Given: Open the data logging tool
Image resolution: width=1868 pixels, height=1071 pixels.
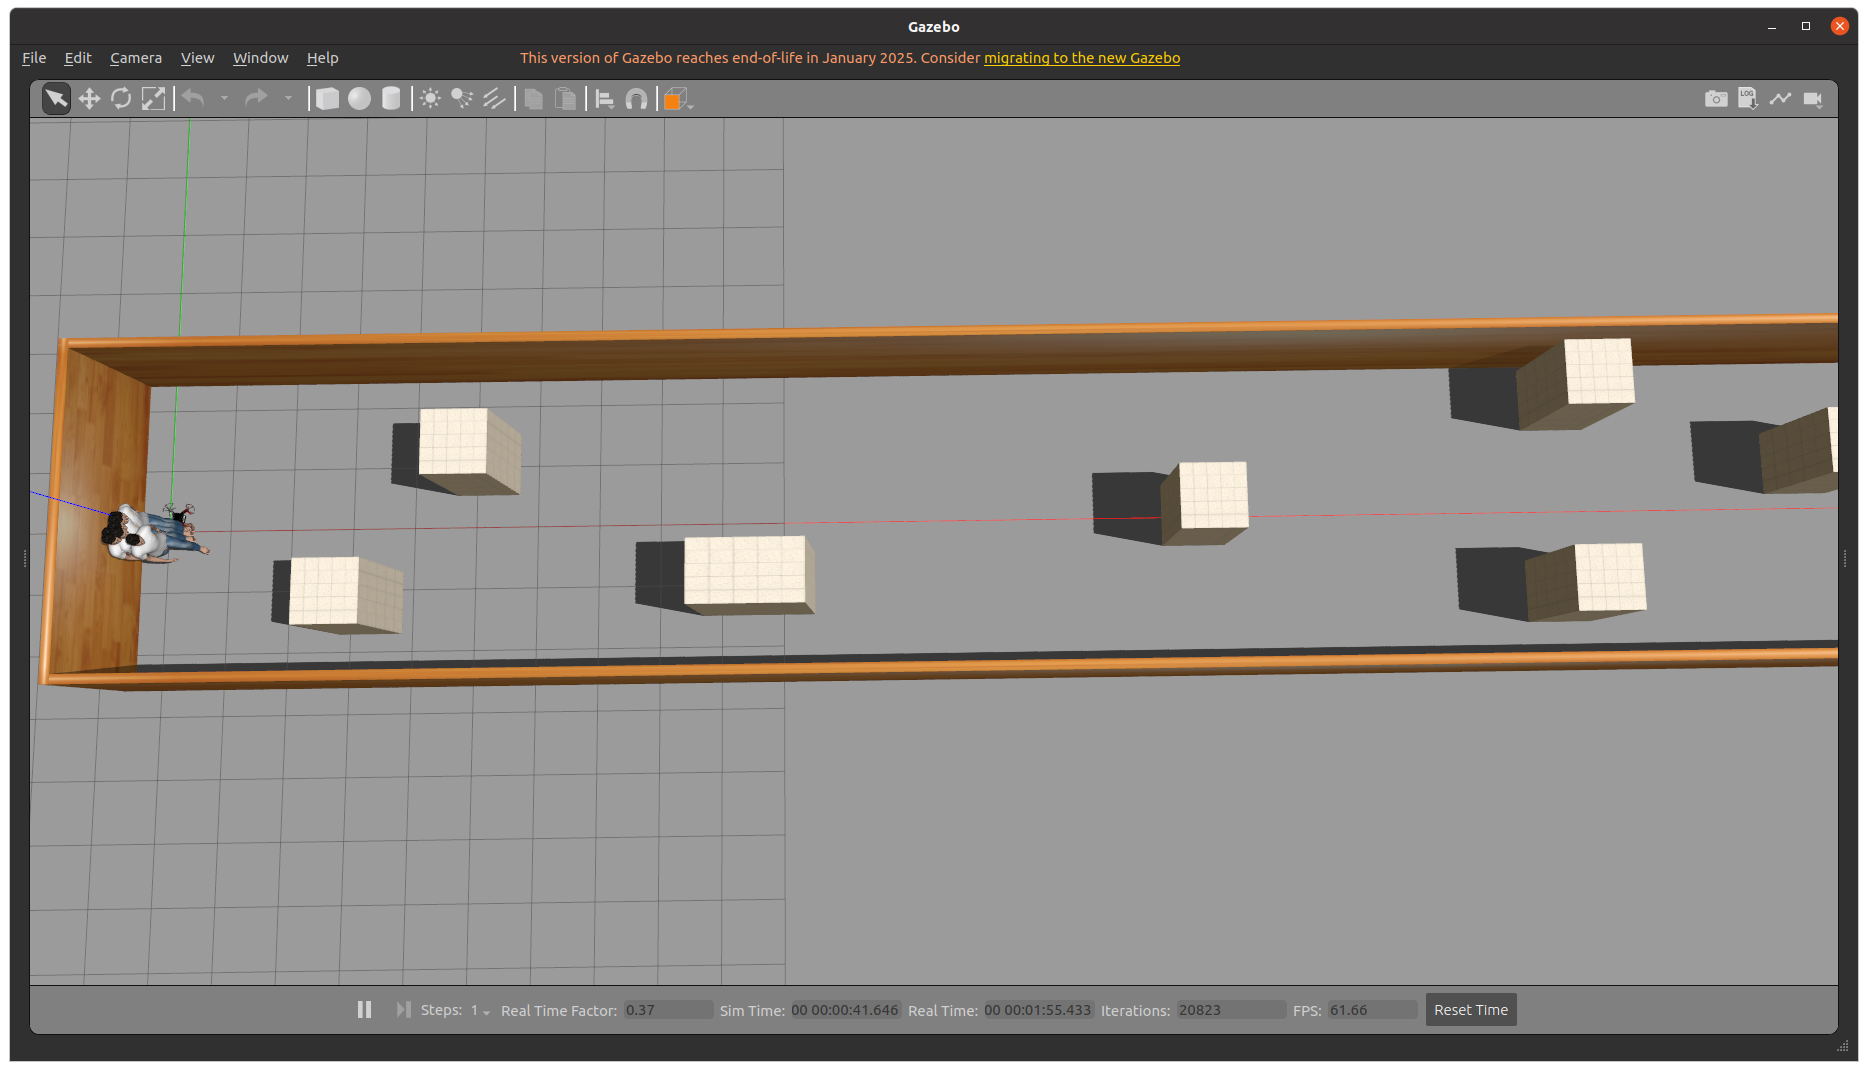Looking at the screenshot, I should coord(1748,98).
